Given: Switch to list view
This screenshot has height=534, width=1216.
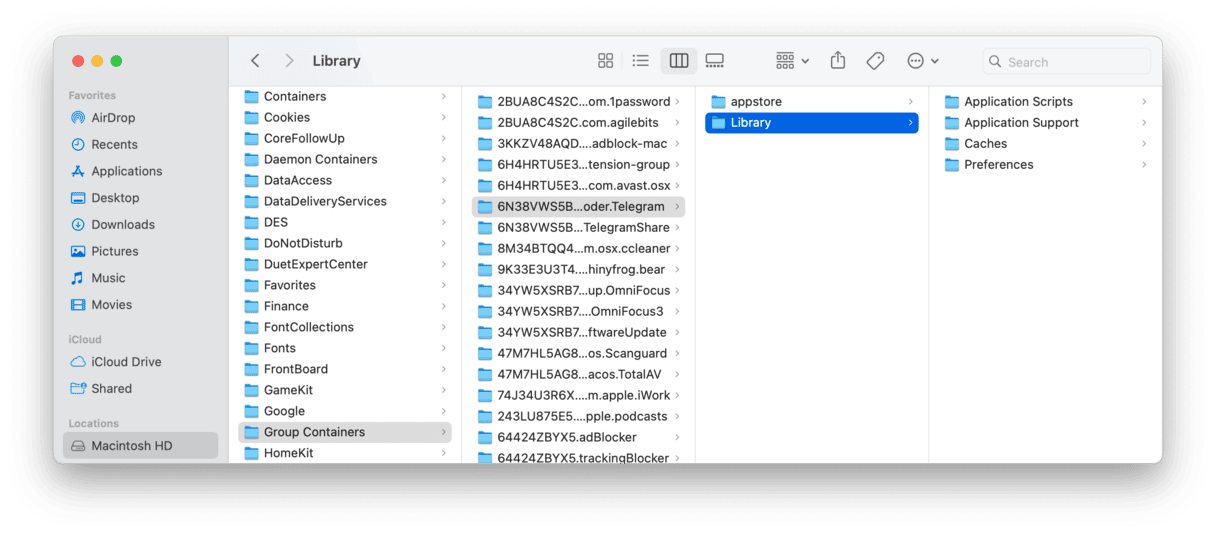Looking at the screenshot, I should click(x=641, y=61).
